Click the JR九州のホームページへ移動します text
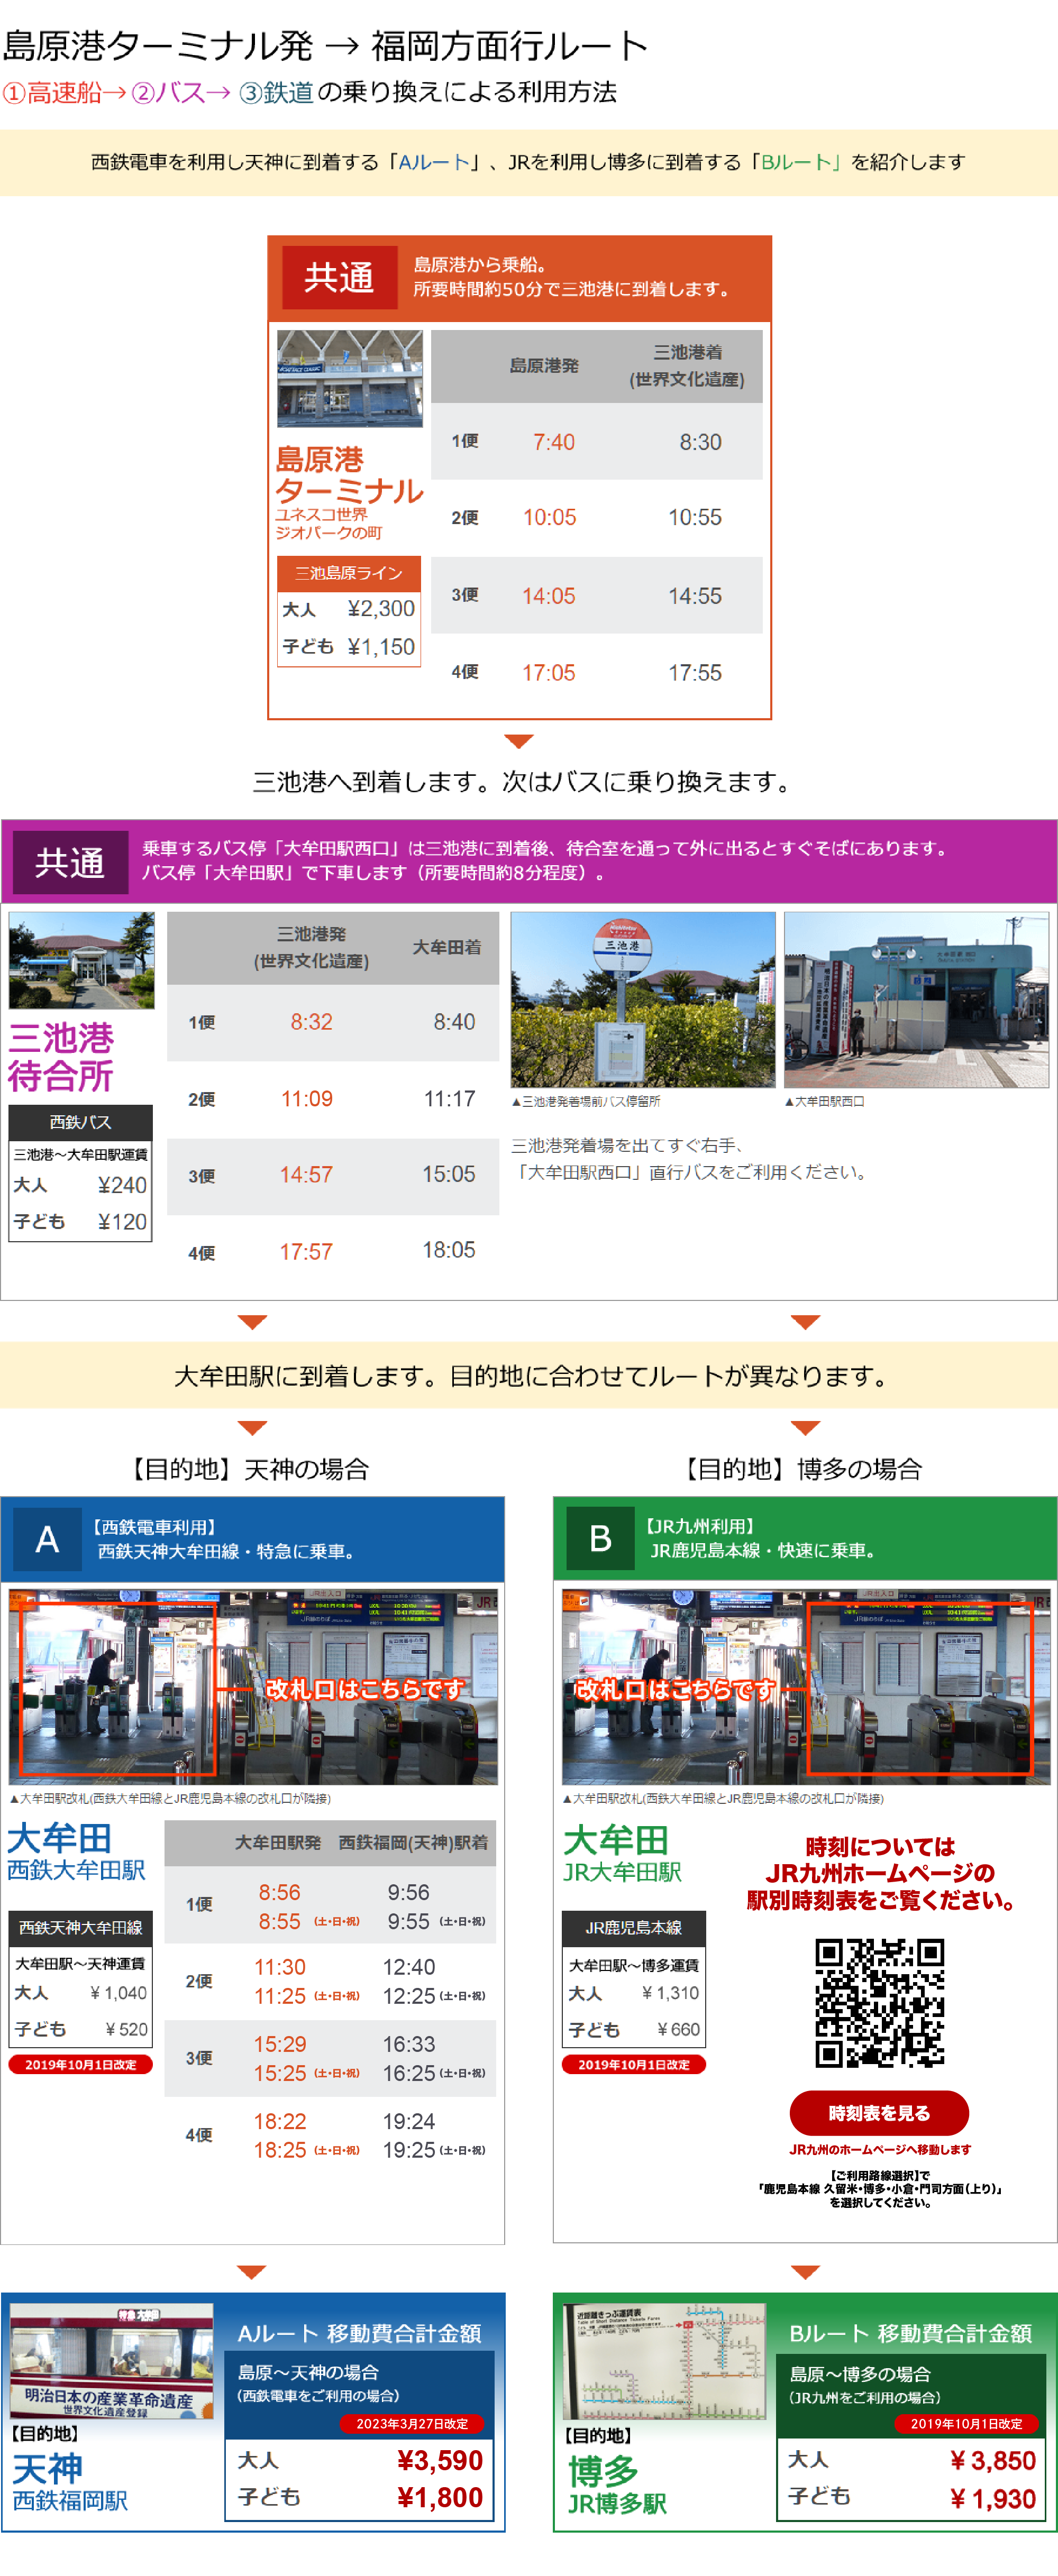This screenshot has width=1058, height=2576. [879, 2149]
